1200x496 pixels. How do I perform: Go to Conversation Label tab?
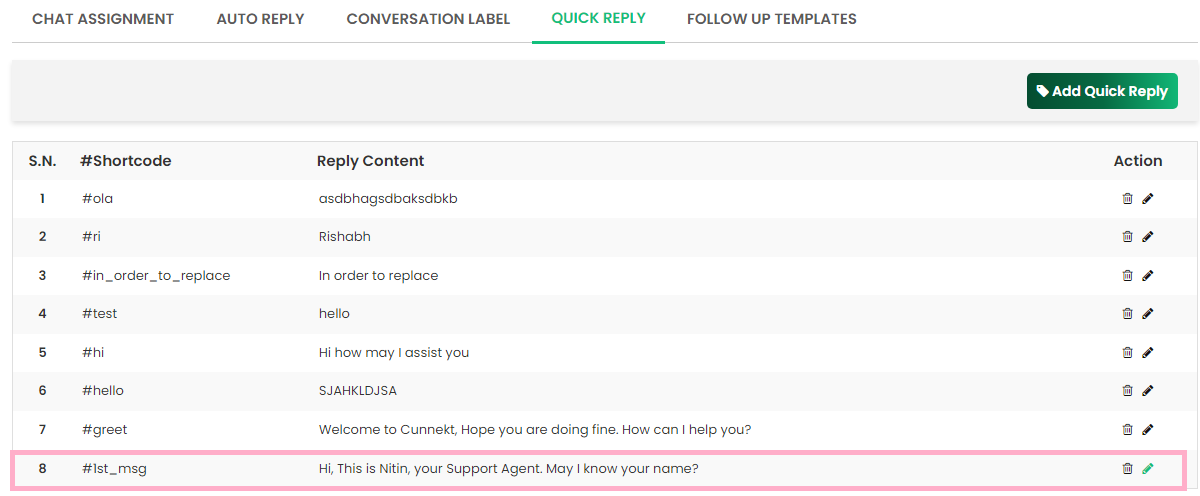(428, 19)
